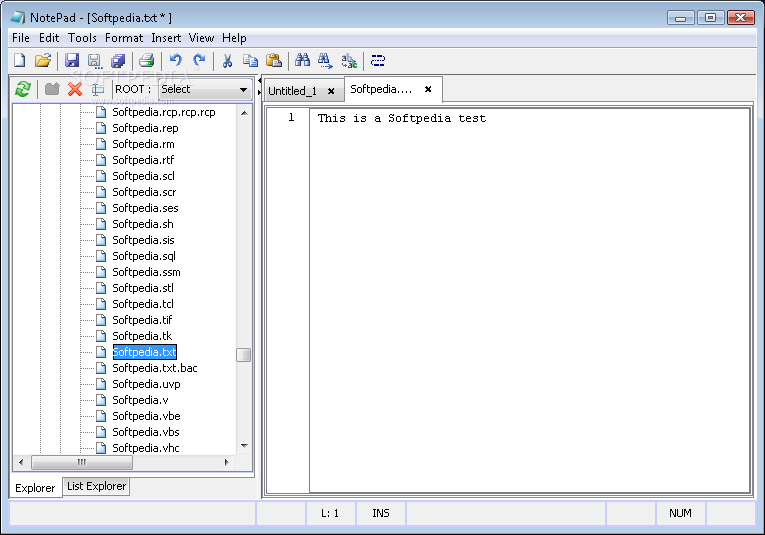This screenshot has height=535, width=765.
Task: Select Softpedia.stl file
Action: [143, 288]
